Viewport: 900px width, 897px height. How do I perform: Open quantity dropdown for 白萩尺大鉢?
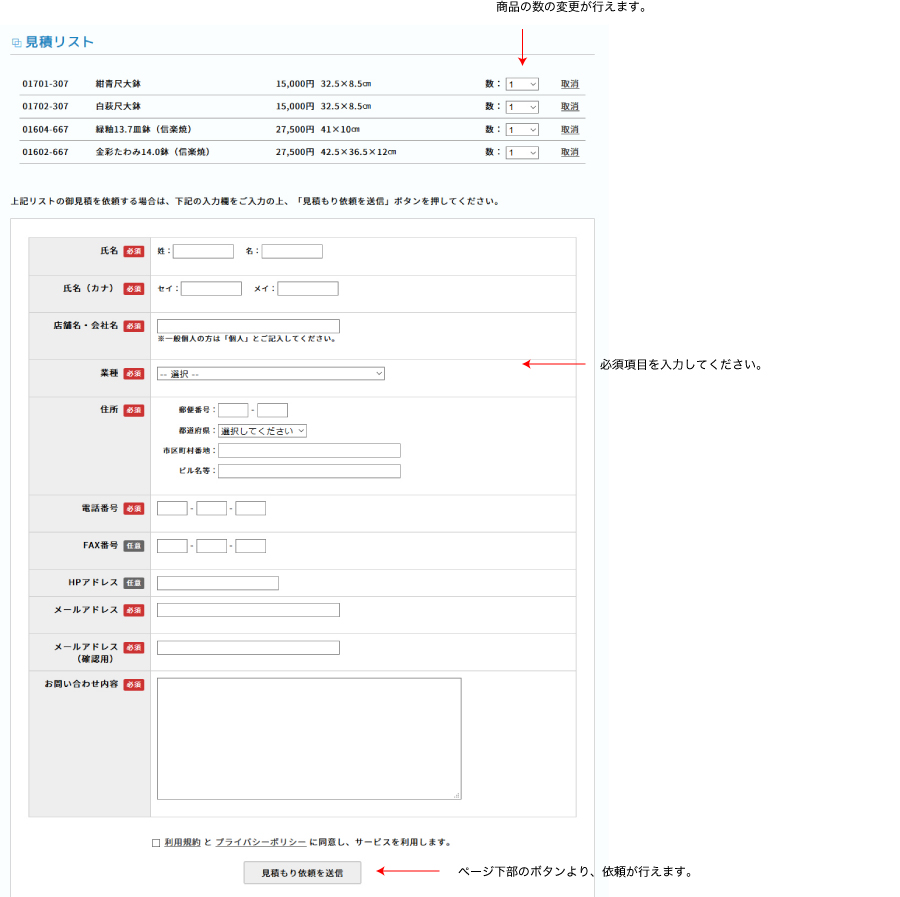click(x=522, y=107)
